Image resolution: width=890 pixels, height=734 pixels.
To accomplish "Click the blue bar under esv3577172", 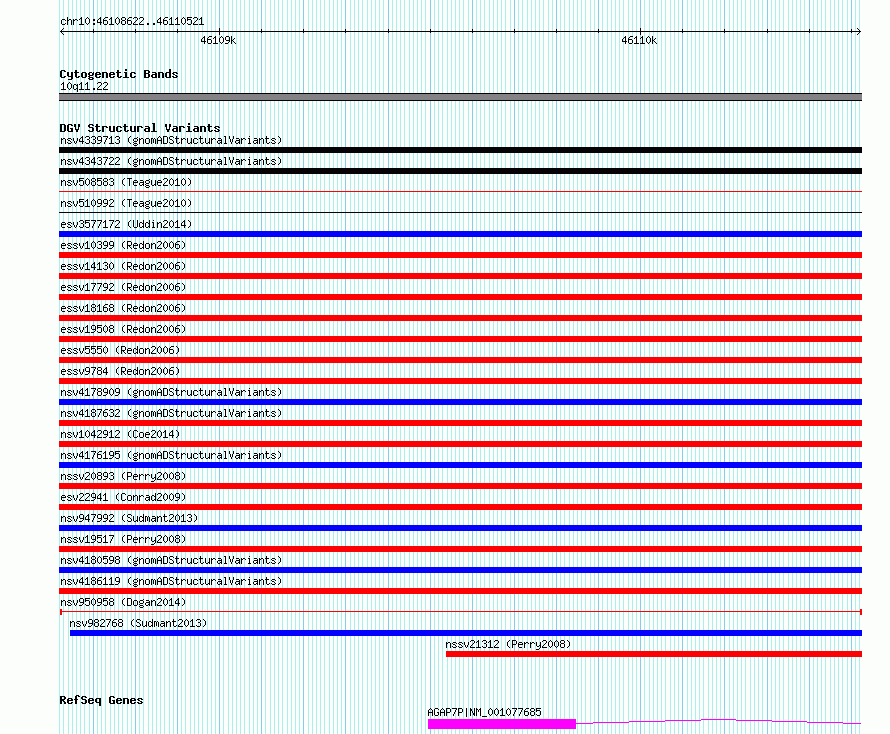I will click(460, 234).
